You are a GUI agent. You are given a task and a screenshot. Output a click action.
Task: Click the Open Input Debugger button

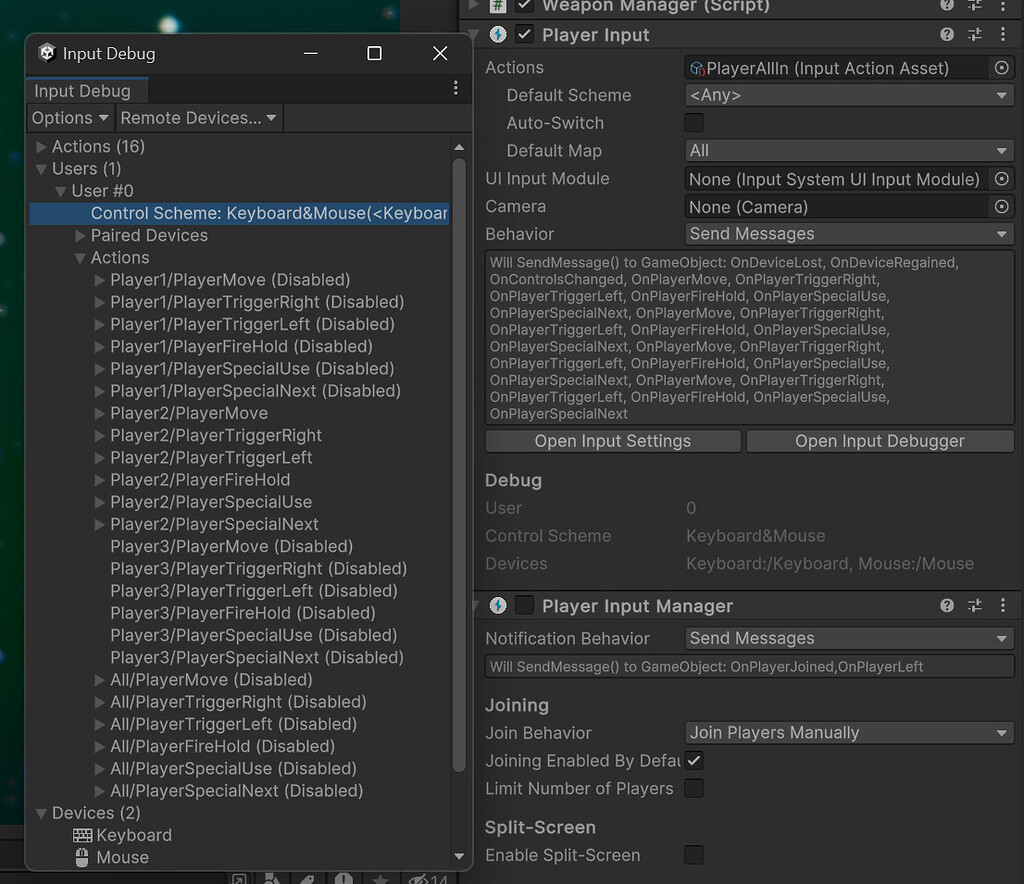tap(880, 441)
